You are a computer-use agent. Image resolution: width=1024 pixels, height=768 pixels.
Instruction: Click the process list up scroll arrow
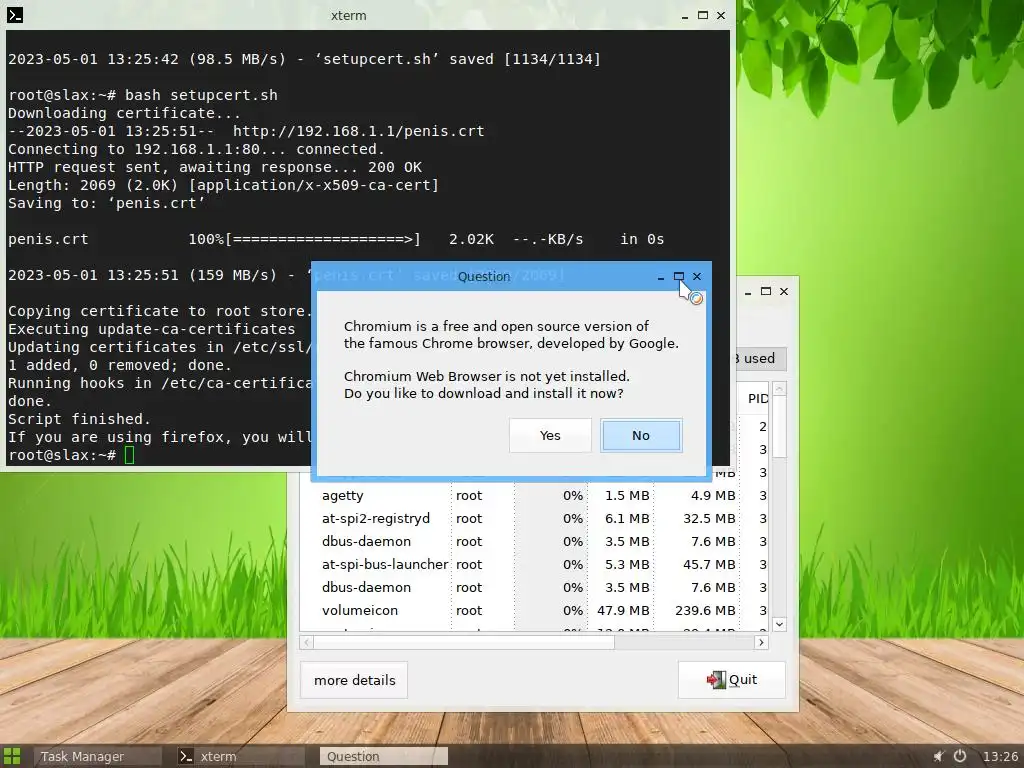[779, 389]
